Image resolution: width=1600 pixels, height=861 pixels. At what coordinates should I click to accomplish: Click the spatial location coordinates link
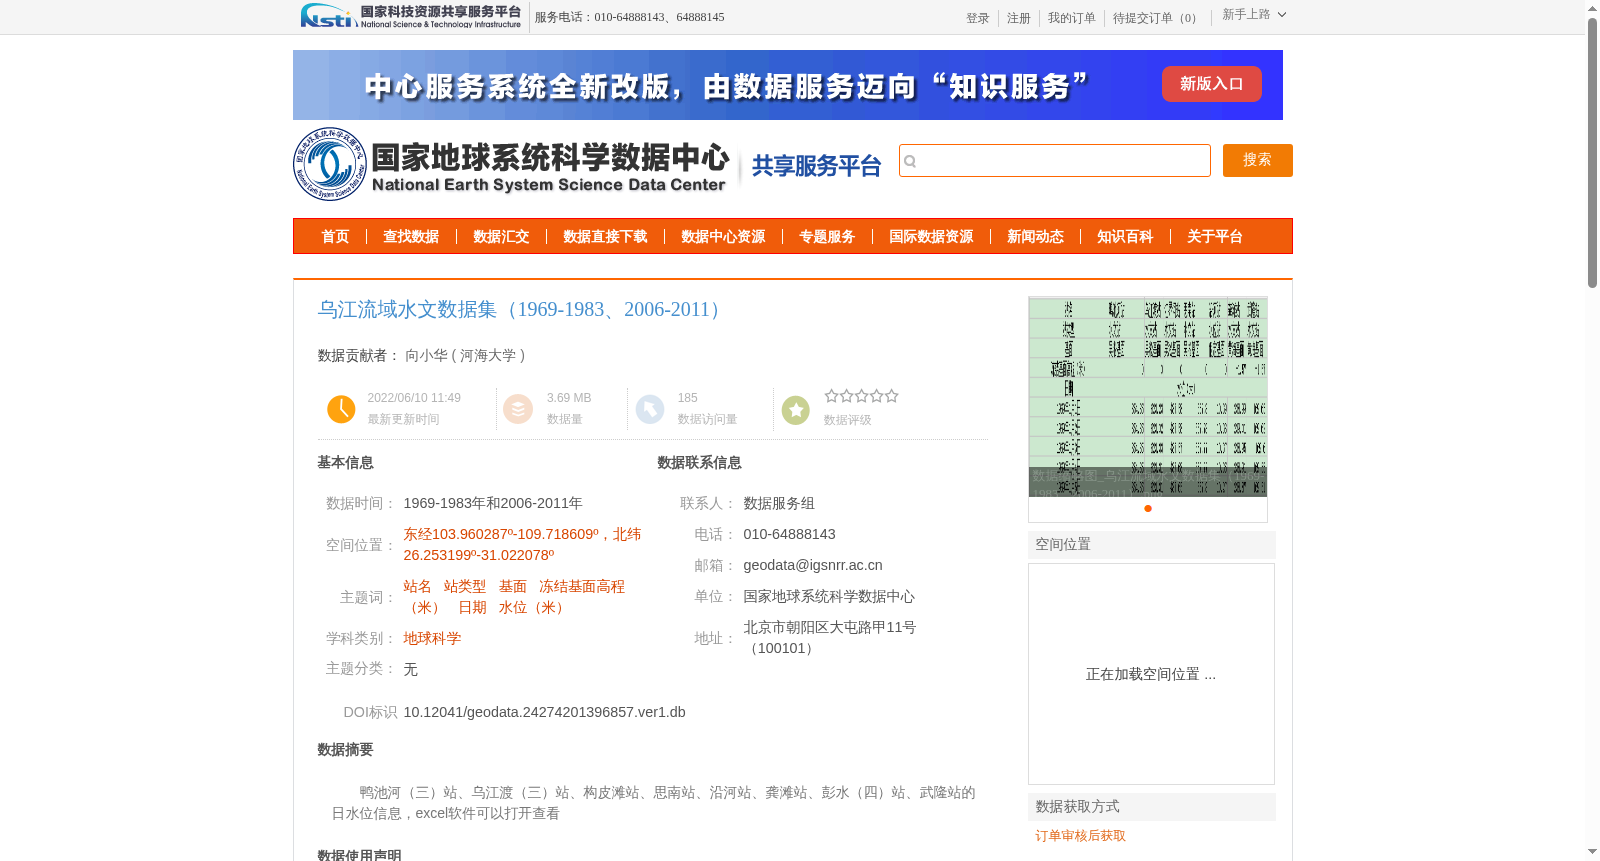[x=522, y=545]
